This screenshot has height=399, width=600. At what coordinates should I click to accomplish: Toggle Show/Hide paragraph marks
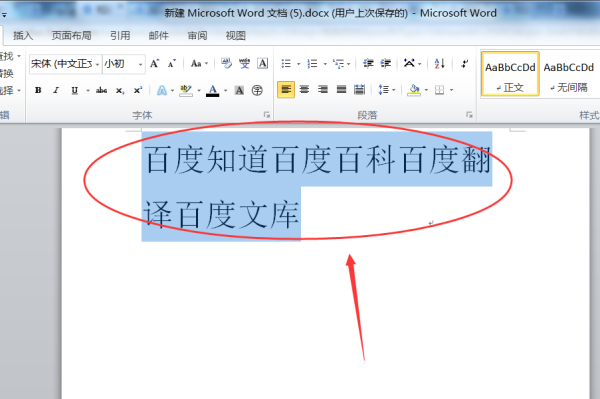pyautogui.click(x=465, y=64)
